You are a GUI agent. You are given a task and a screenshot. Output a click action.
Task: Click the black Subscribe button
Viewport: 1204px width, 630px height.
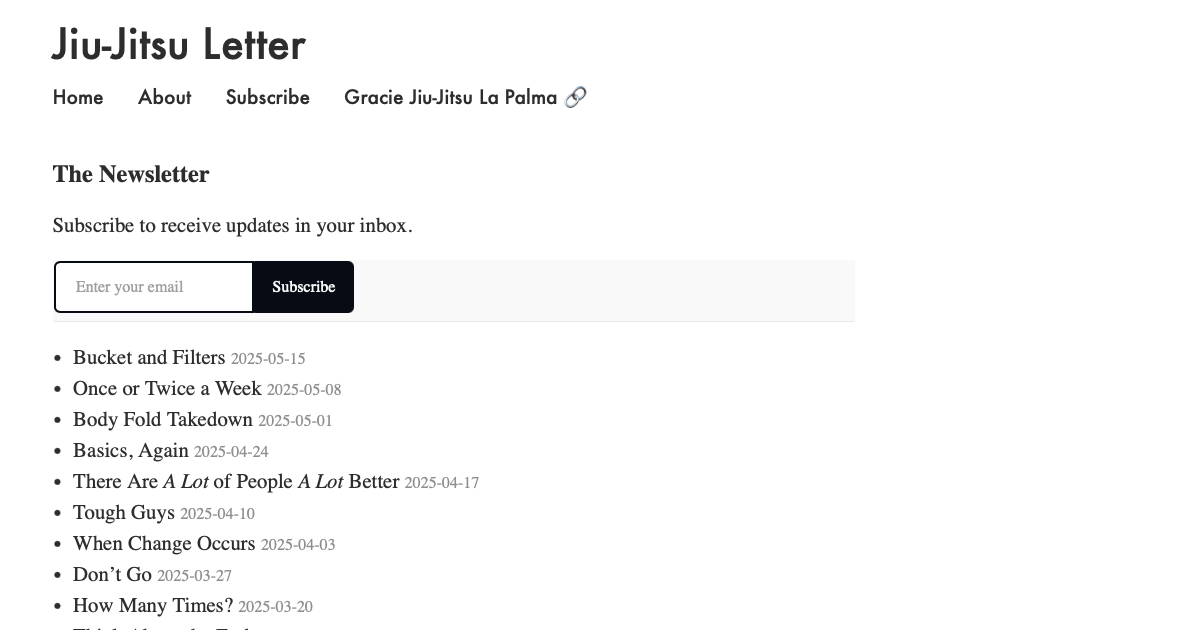coord(303,287)
